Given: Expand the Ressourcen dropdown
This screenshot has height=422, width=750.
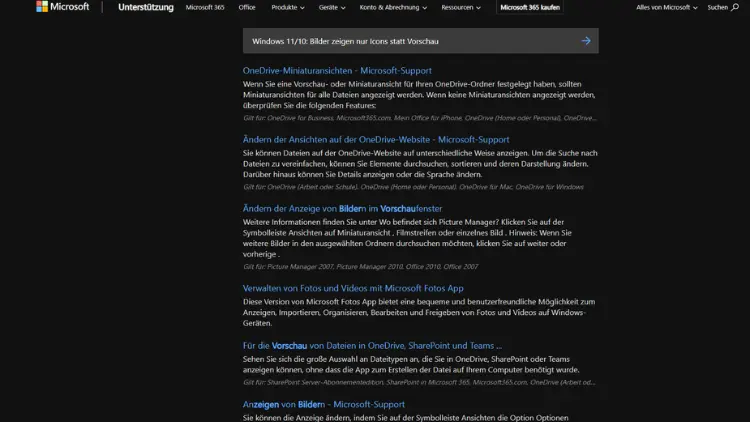Looking at the screenshot, I should pos(461,7).
